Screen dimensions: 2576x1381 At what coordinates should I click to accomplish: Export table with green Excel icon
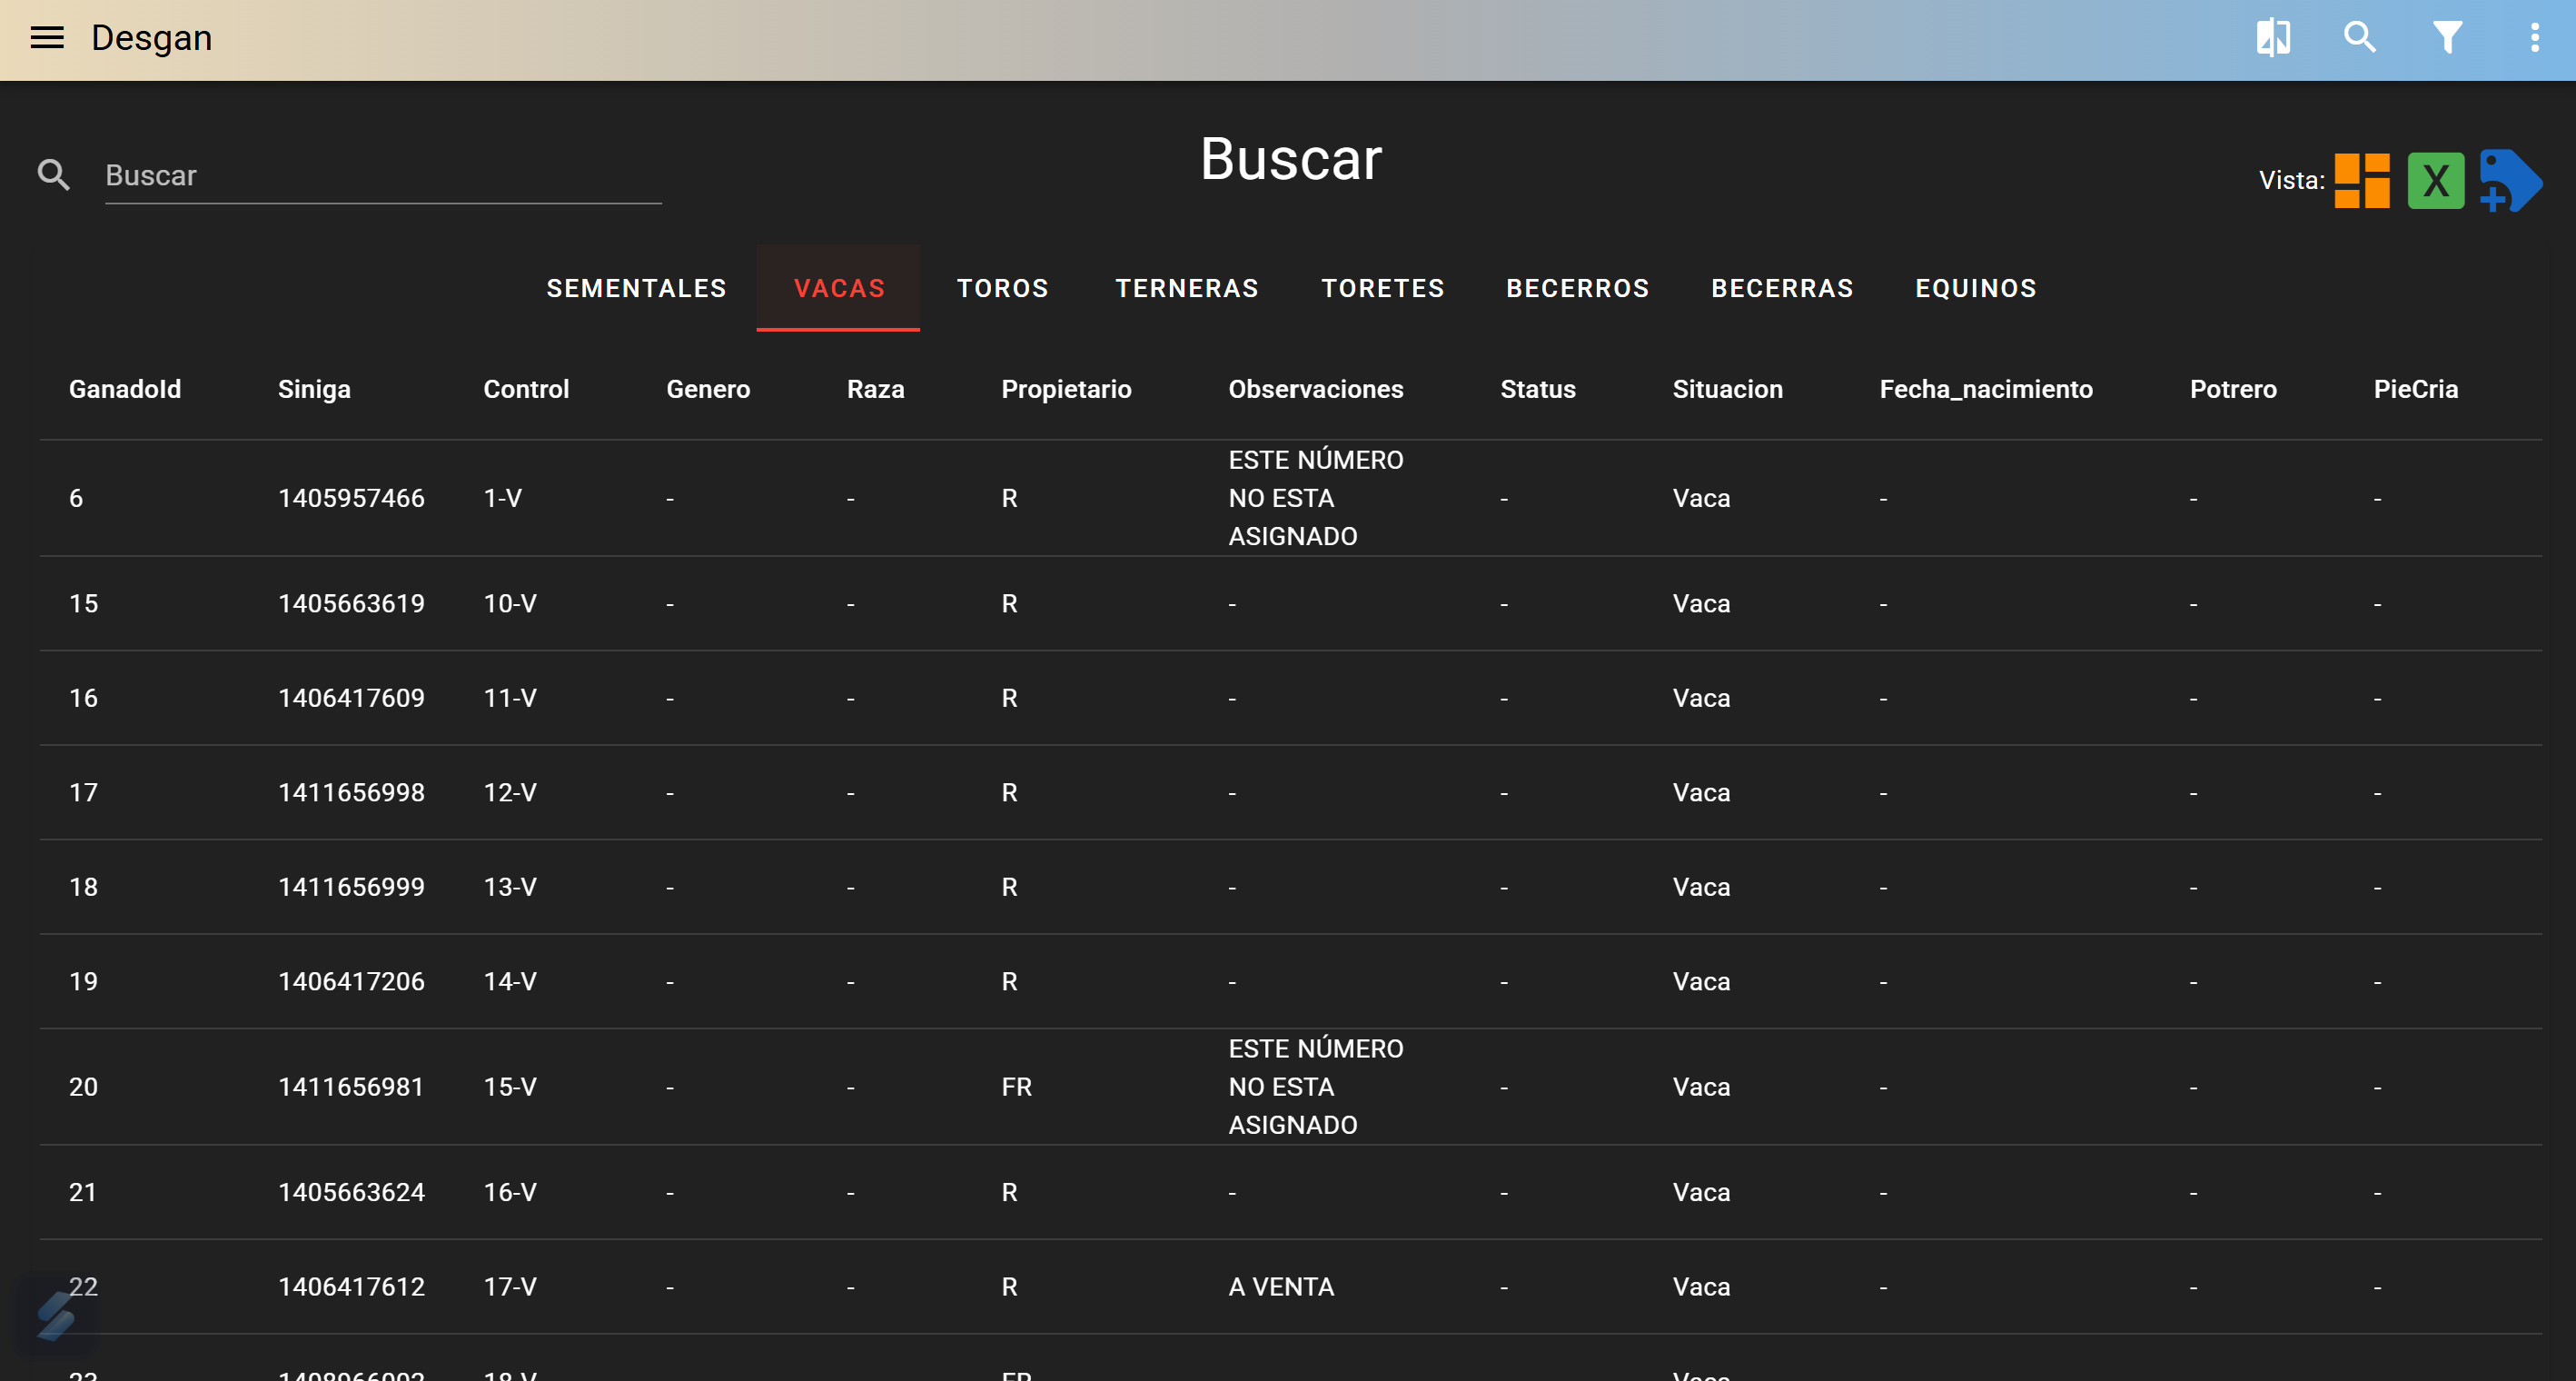pyautogui.click(x=2435, y=181)
